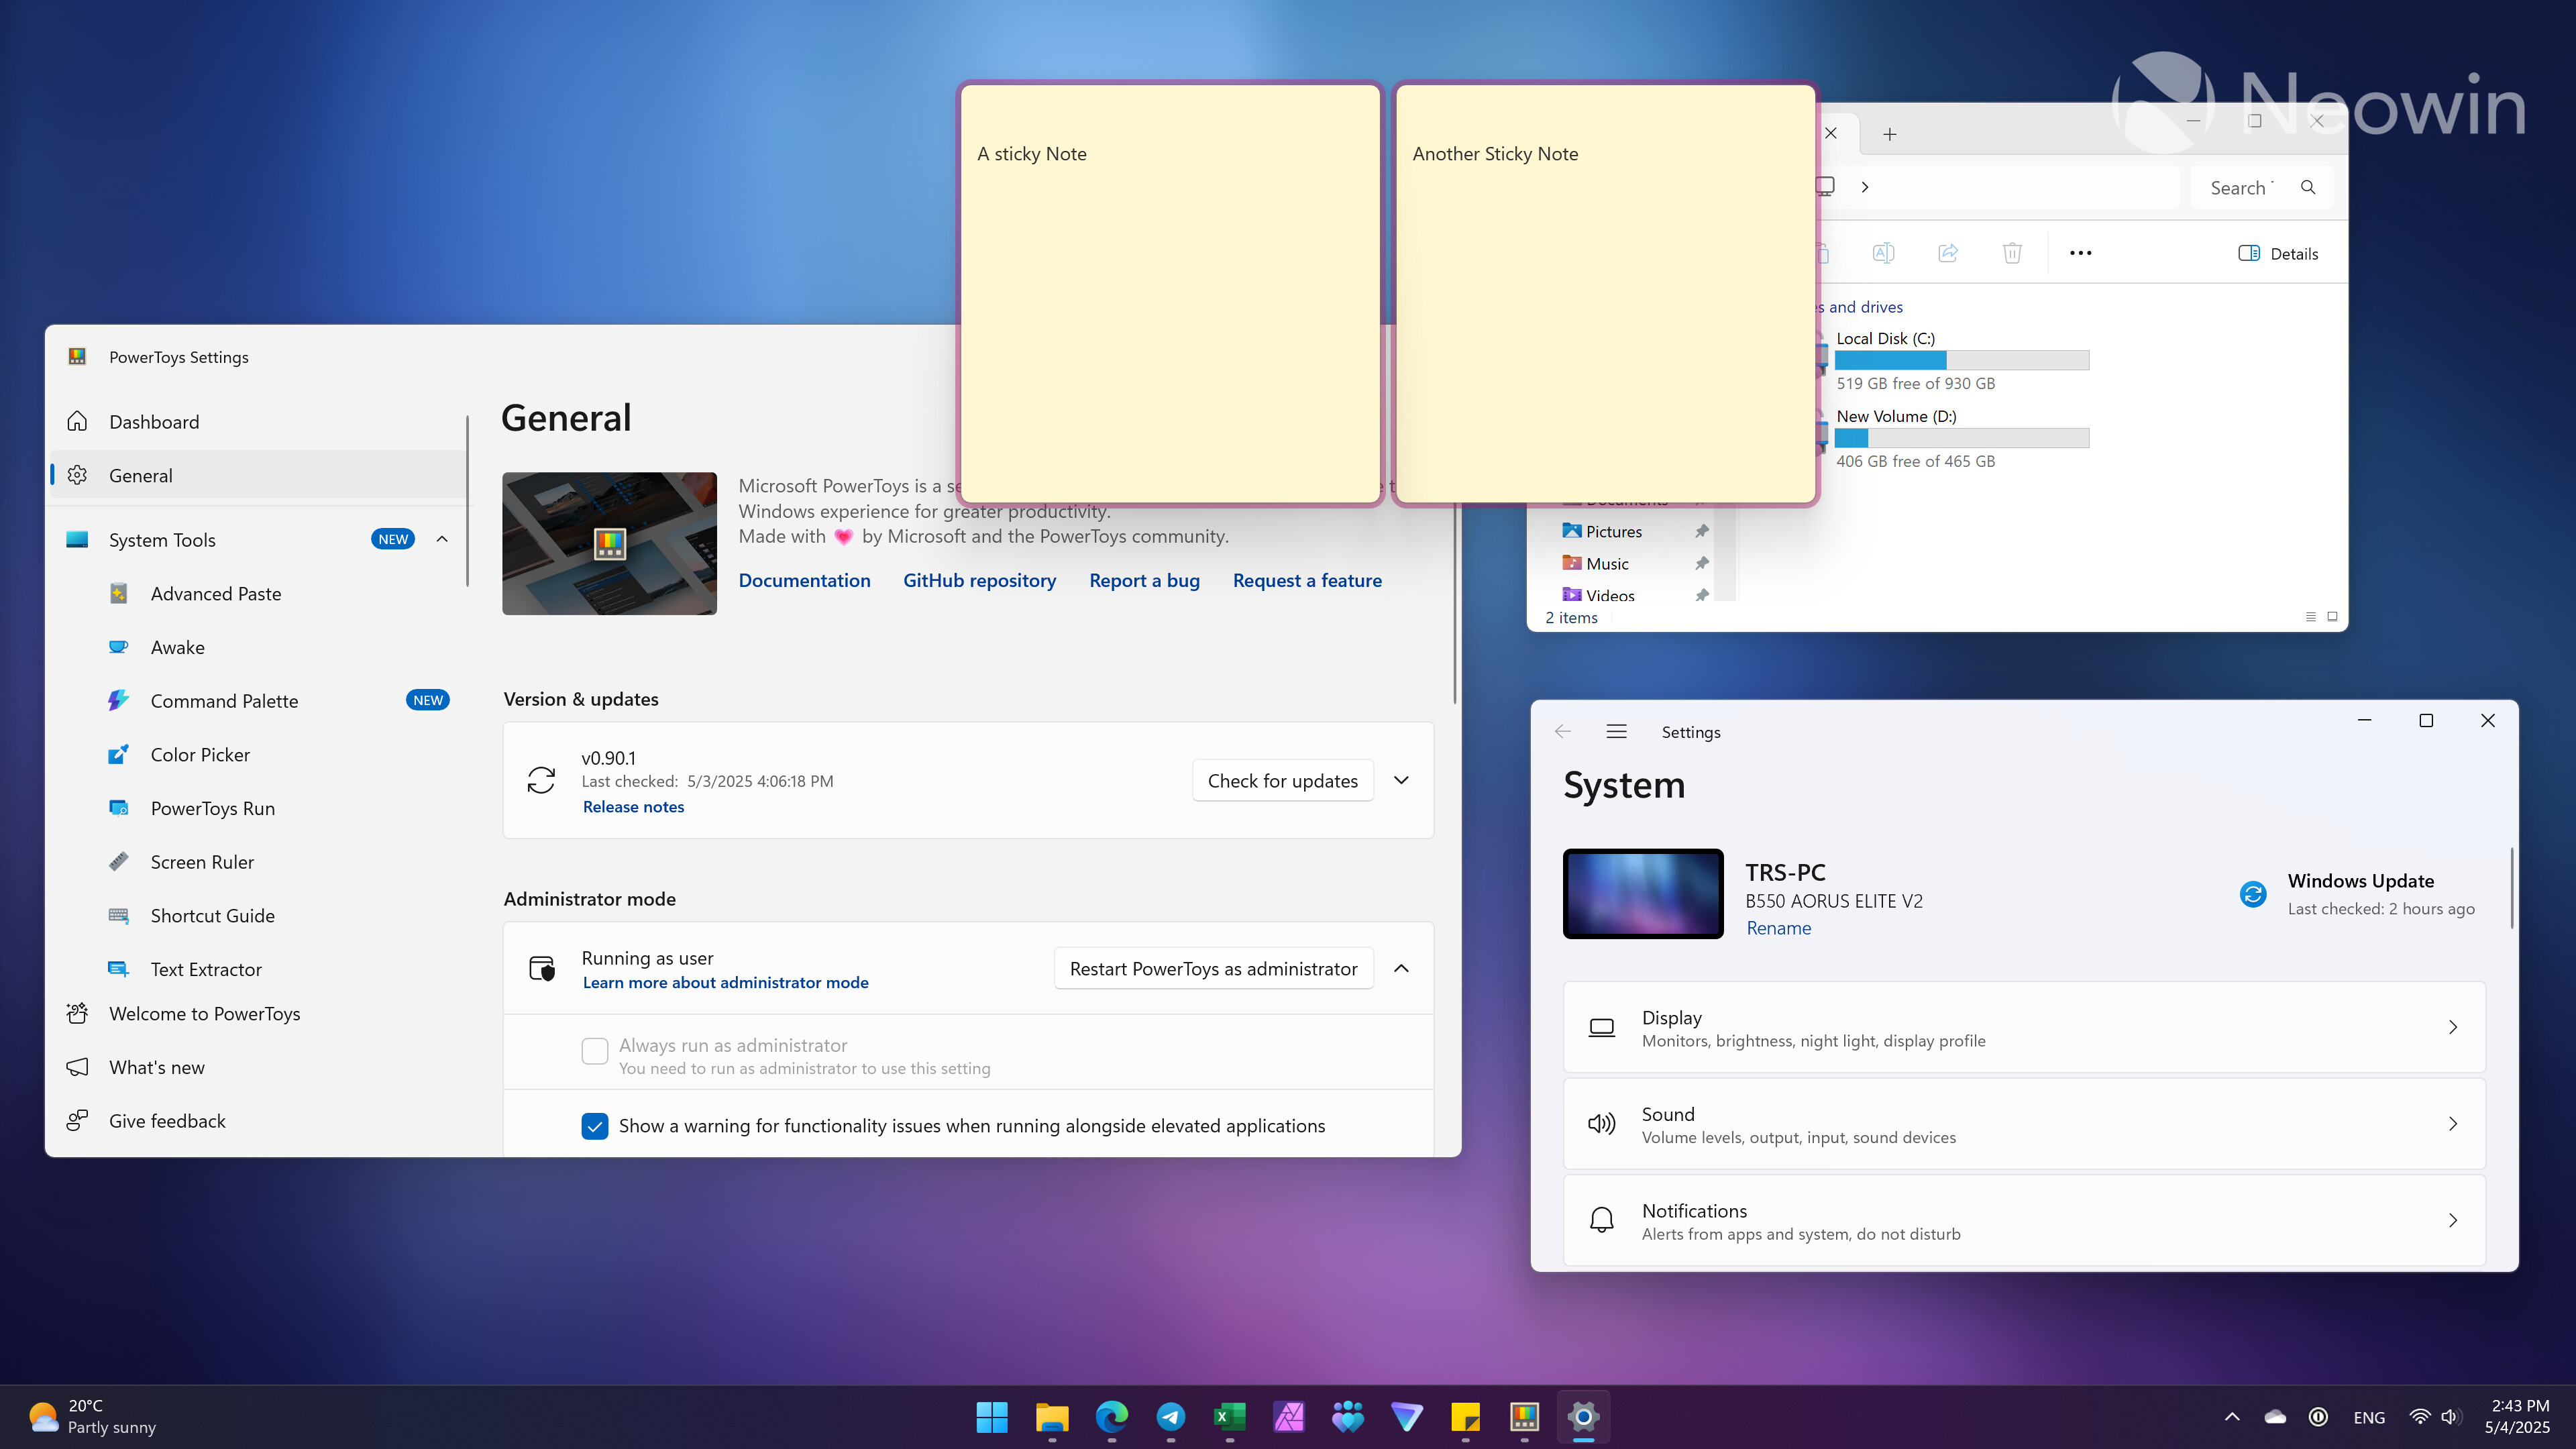Click the TRS-PC desktop wallpaper thumbnail
This screenshot has width=2576, height=1449.
pos(1643,893)
